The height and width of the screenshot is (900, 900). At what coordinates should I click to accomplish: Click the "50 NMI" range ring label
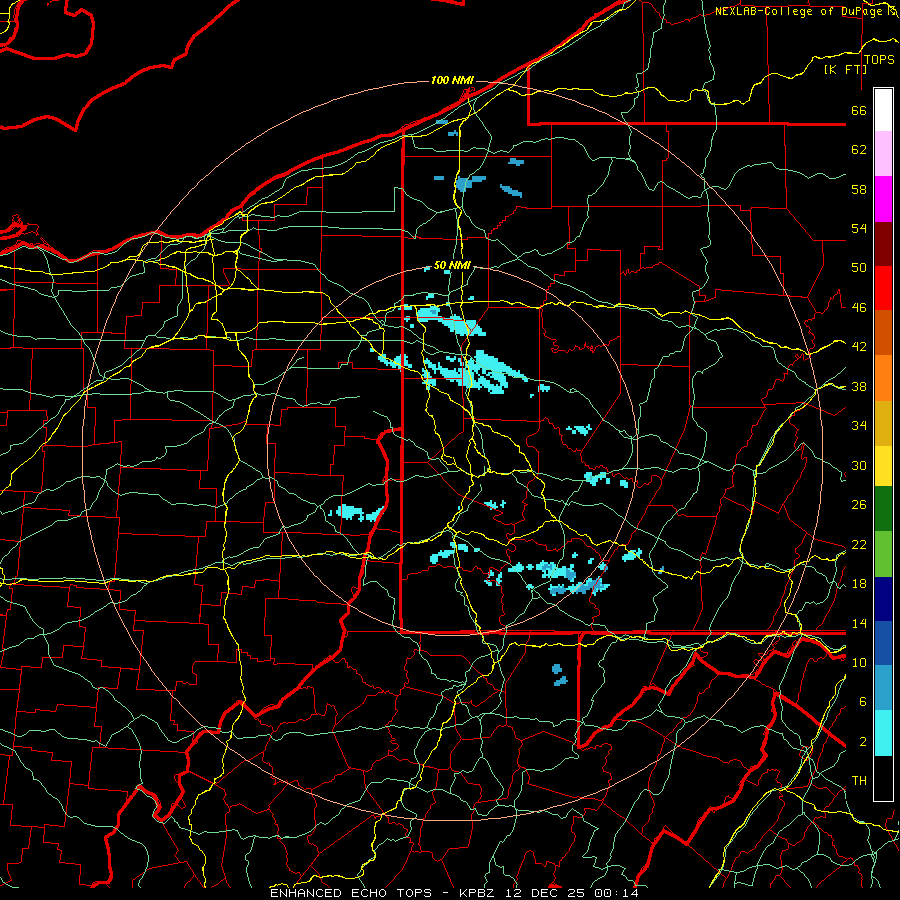452,265
